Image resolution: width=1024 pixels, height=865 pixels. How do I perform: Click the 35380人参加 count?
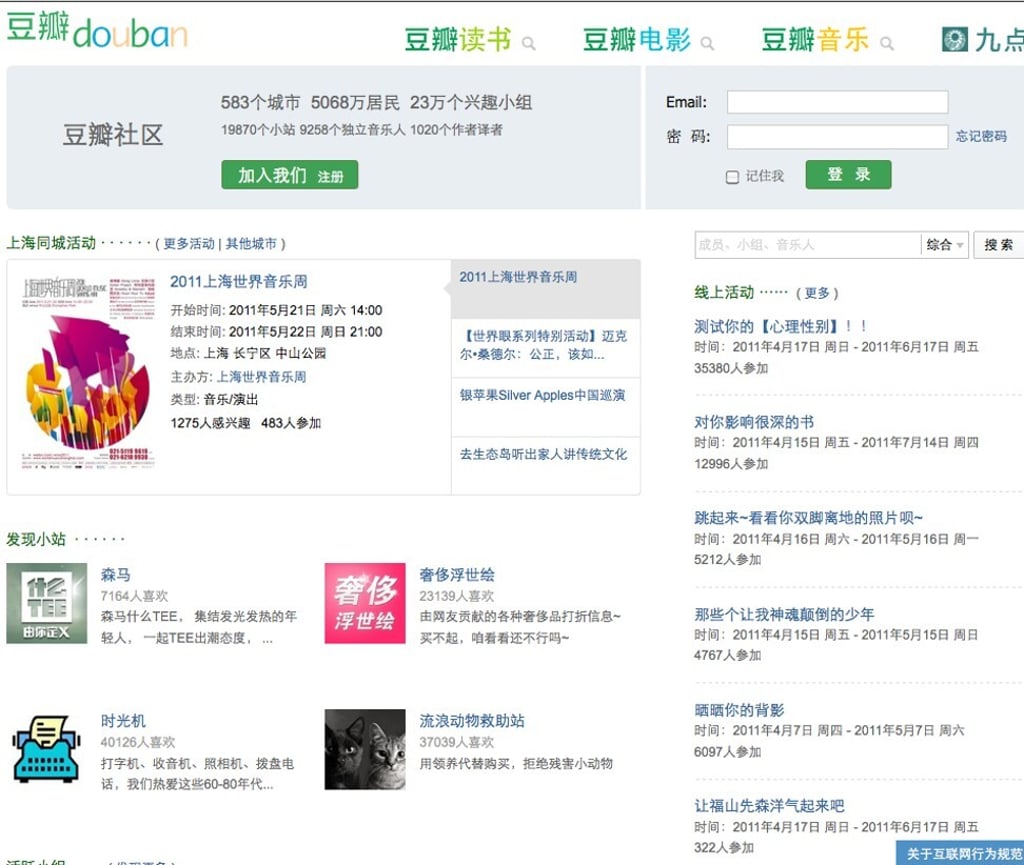(731, 368)
